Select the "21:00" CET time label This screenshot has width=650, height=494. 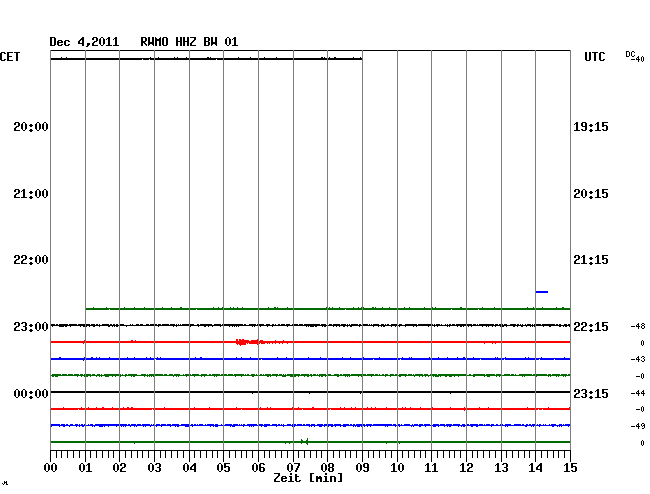tap(31, 194)
